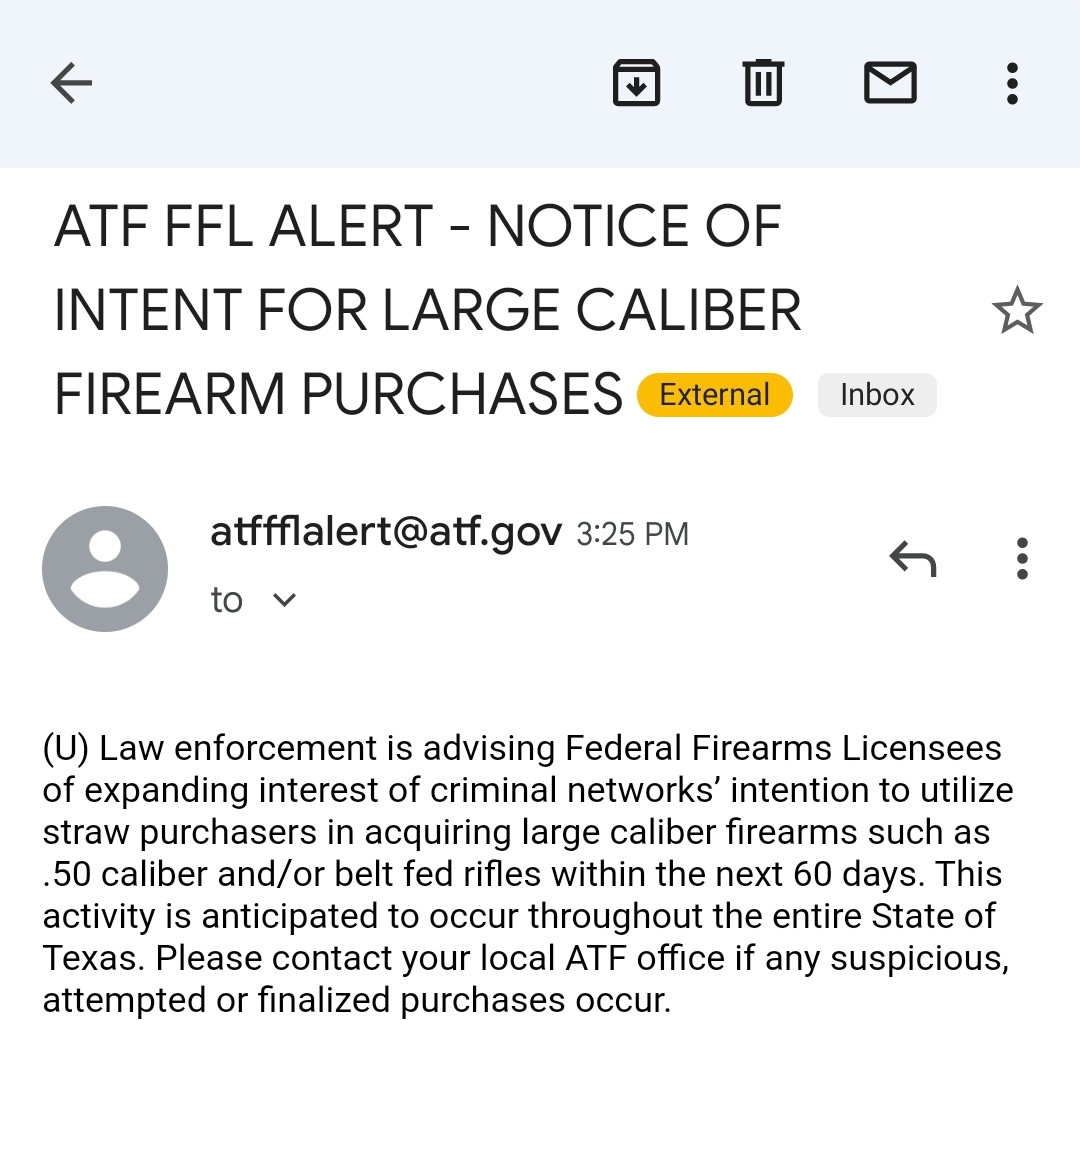Star the ATF FFL ALERT email
The width and height of the screenshot is (1080, 1154).
pyautogui.click(x=1017, y=310)
